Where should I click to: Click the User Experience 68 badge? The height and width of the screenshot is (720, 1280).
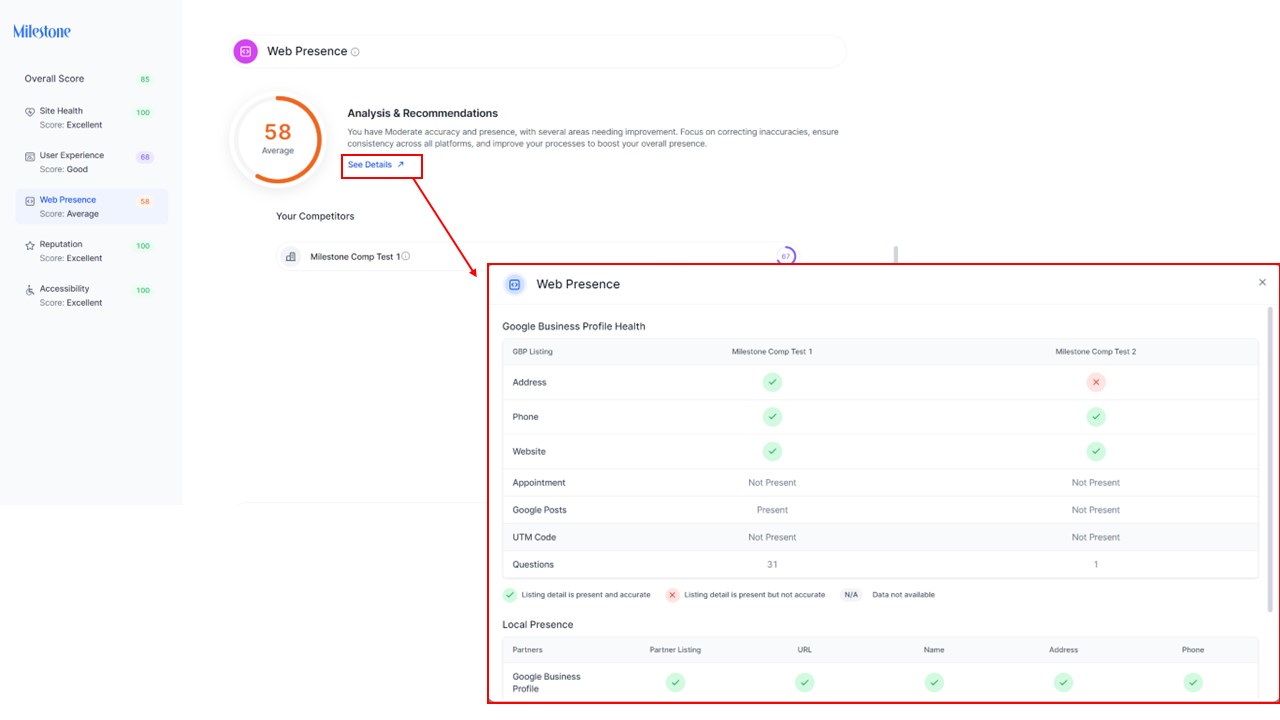pos(146,157)
